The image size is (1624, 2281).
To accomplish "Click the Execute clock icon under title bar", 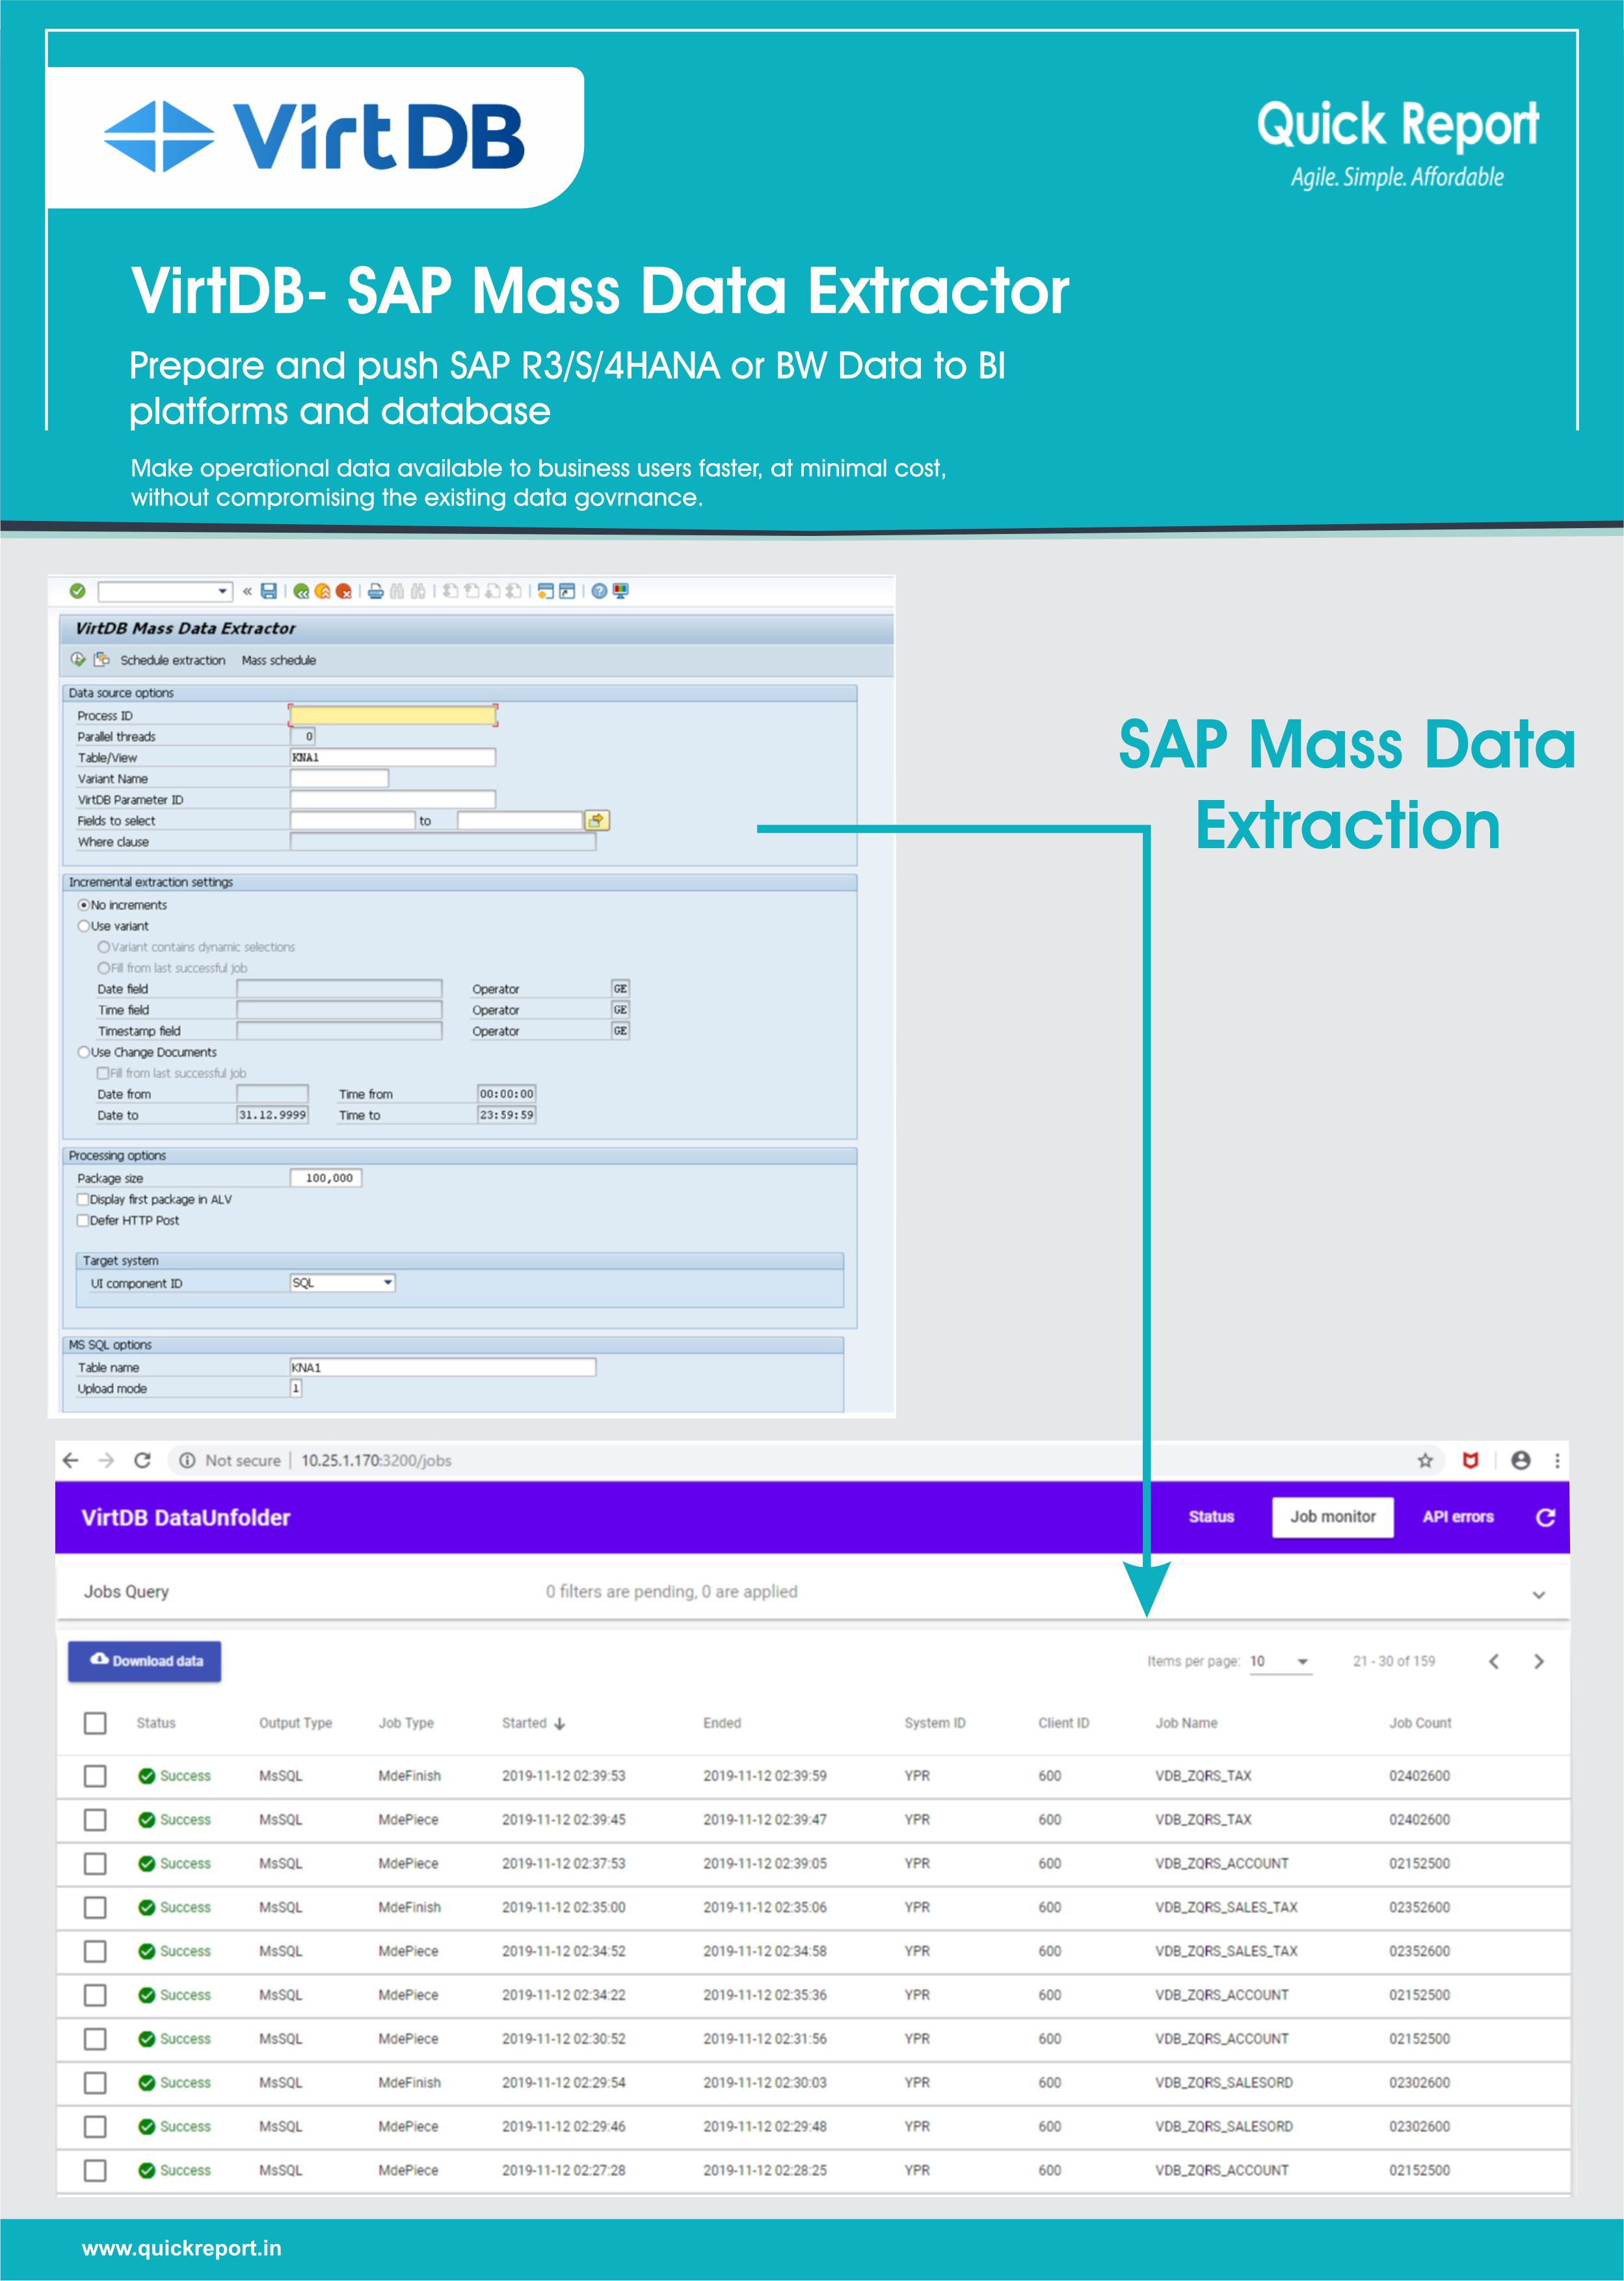I will tap(78, 659).
